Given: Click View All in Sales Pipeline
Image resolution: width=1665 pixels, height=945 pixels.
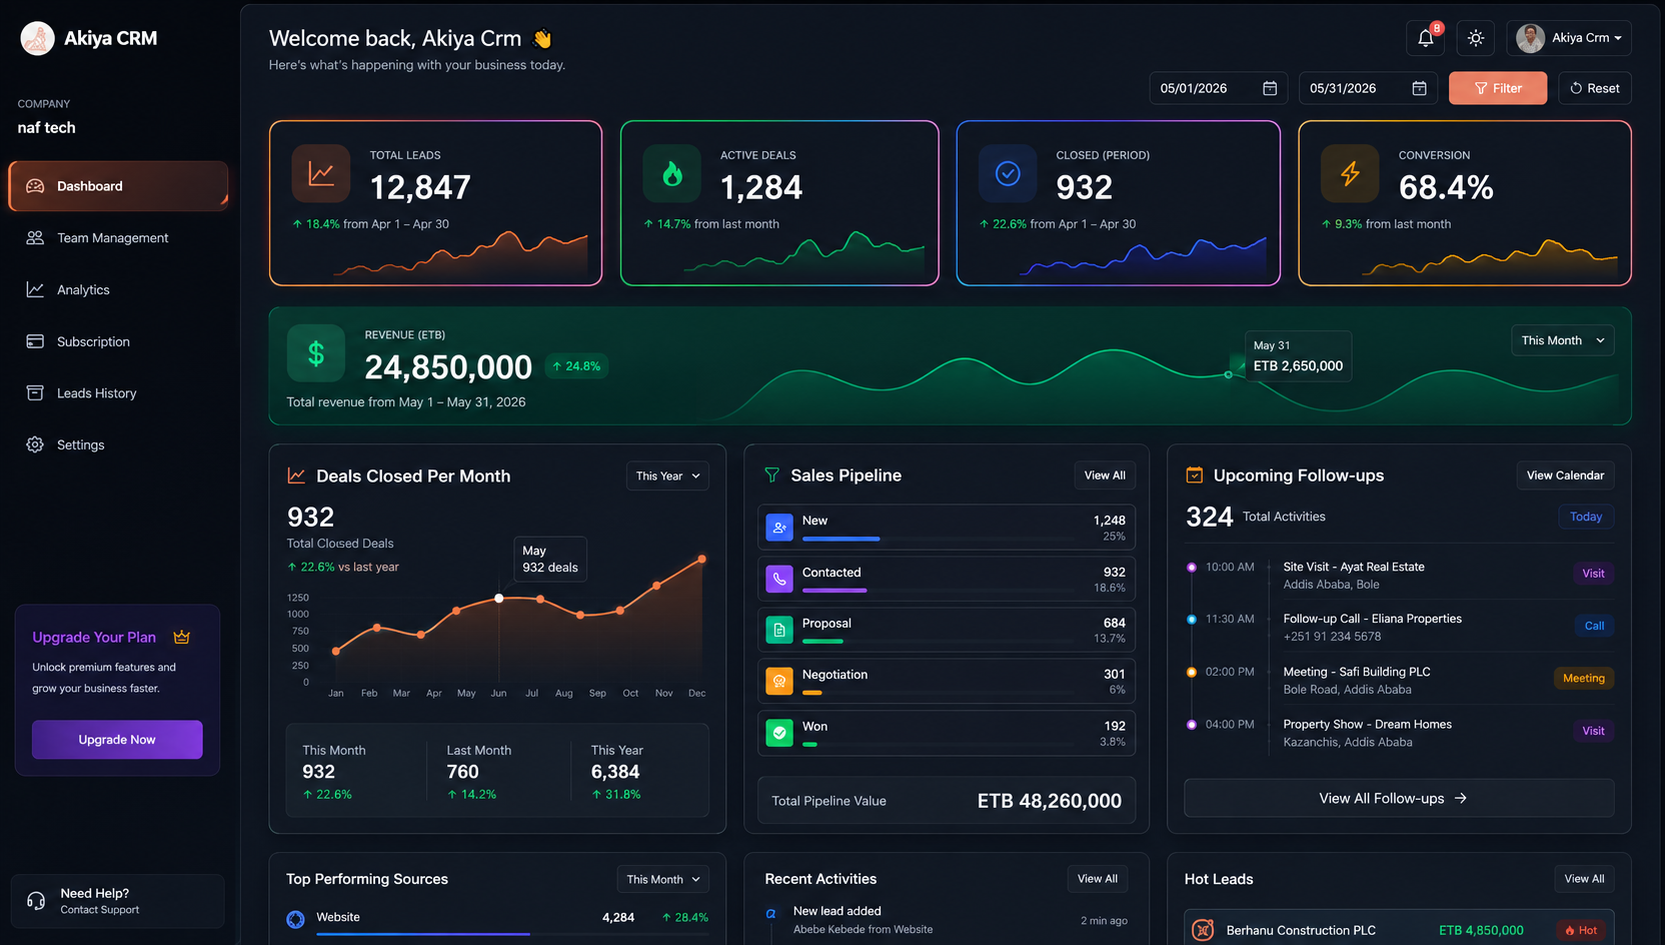Looking at the screenshot, I should 1105,475.
